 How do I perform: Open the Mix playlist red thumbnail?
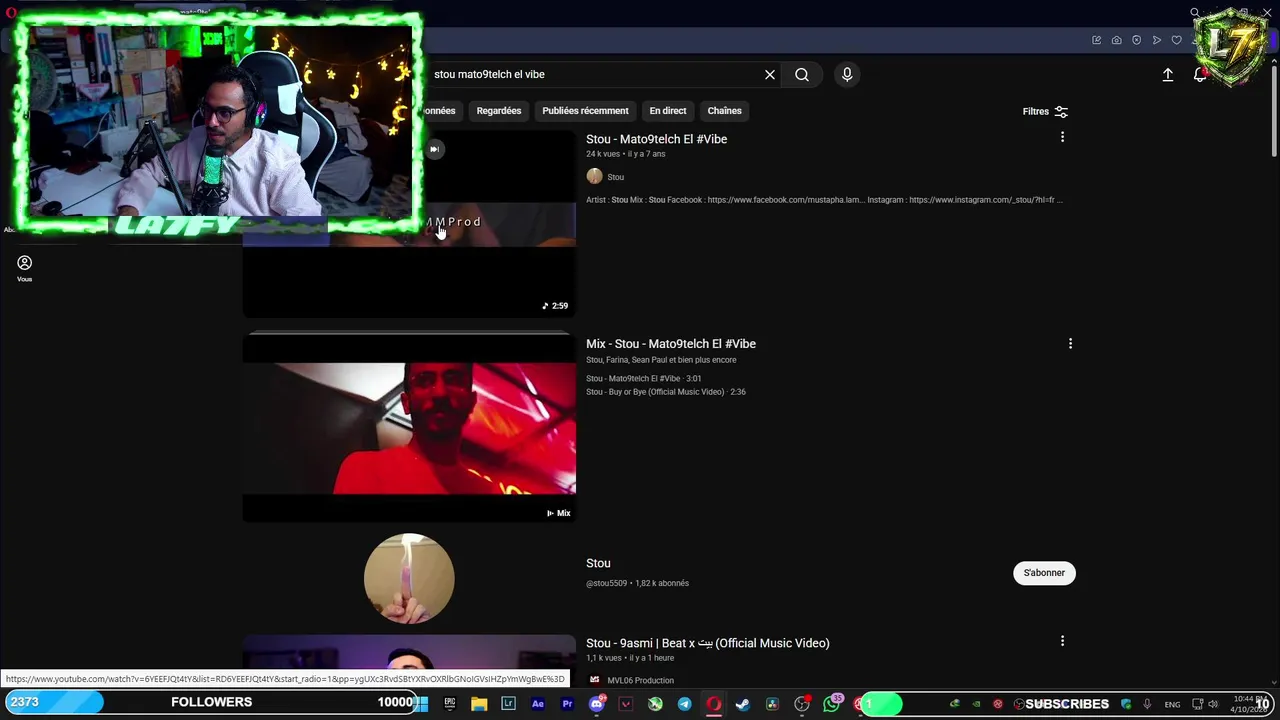[x=409, y=428]
